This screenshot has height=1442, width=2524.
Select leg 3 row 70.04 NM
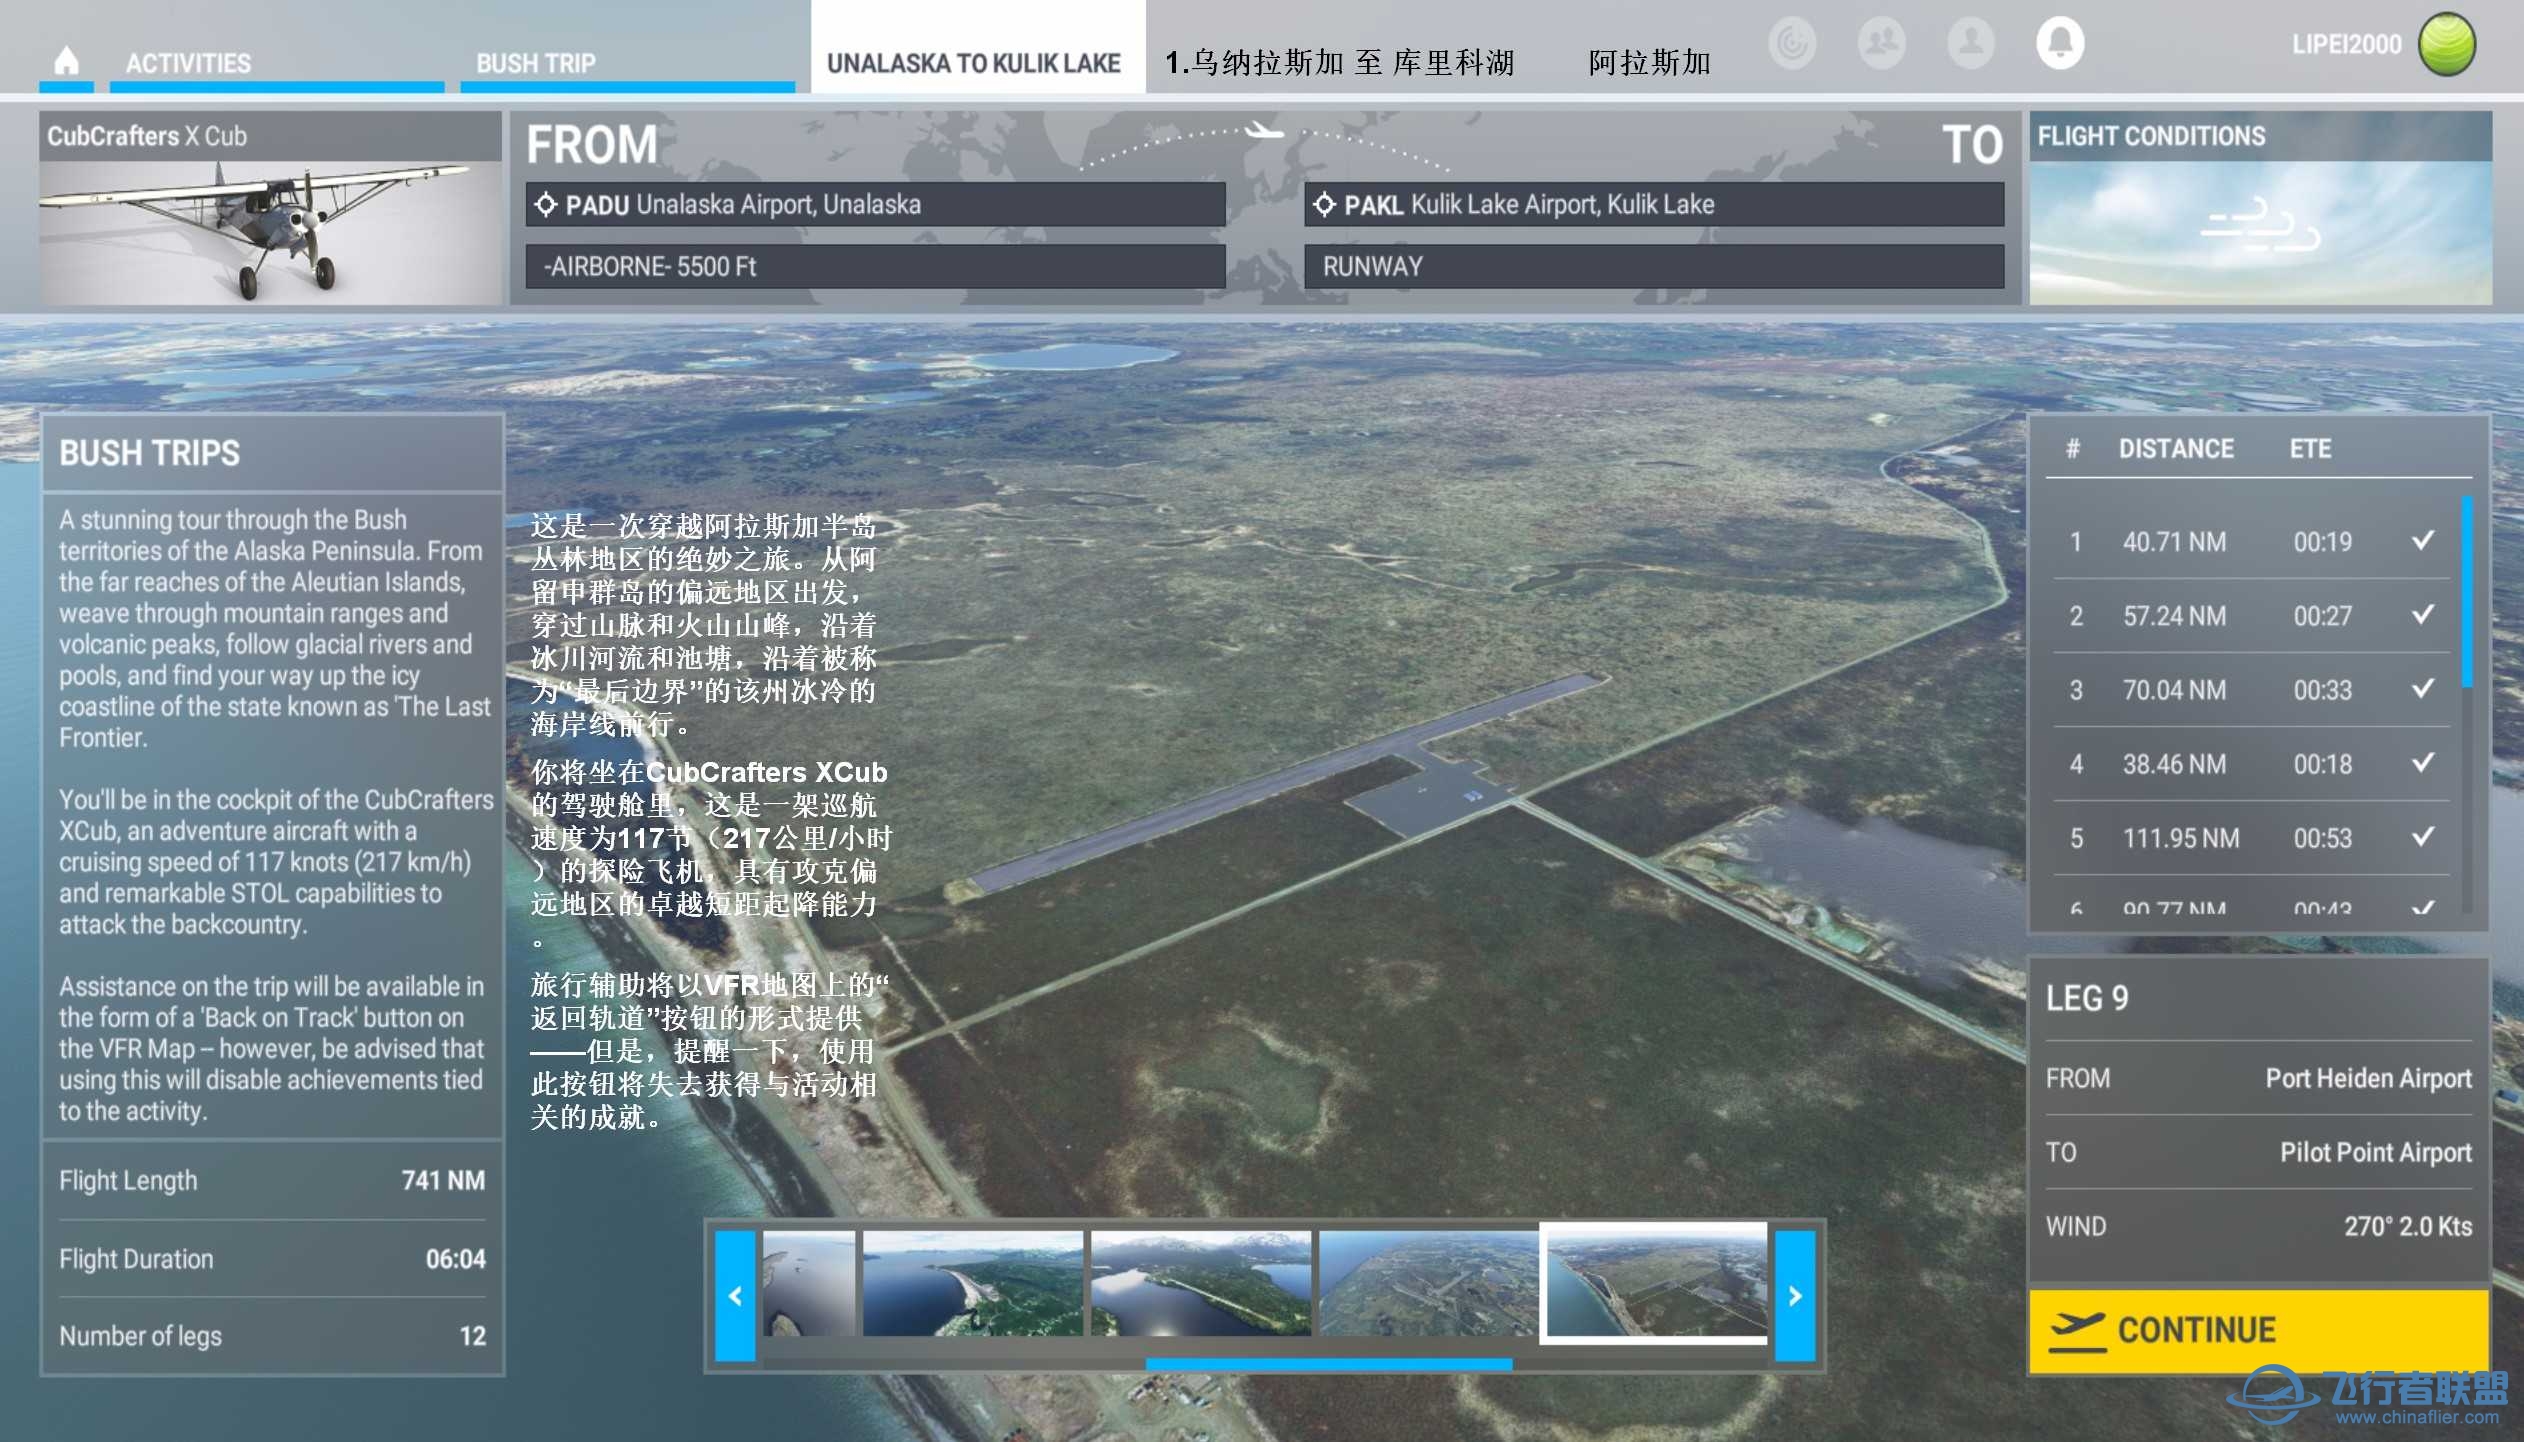tap(2251, 690)
